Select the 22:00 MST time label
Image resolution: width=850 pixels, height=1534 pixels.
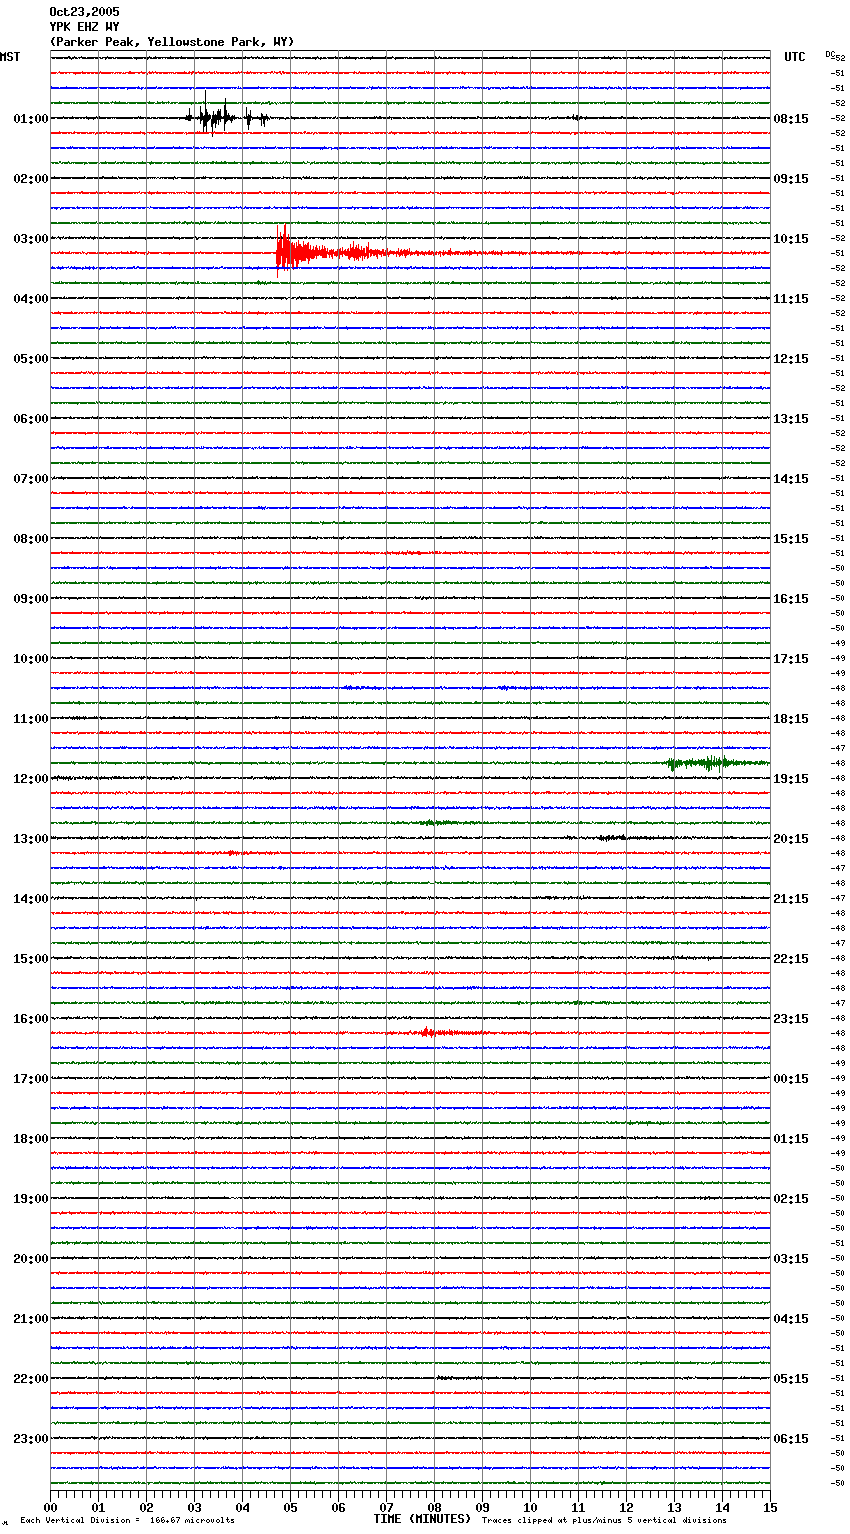coord(31,1379)
